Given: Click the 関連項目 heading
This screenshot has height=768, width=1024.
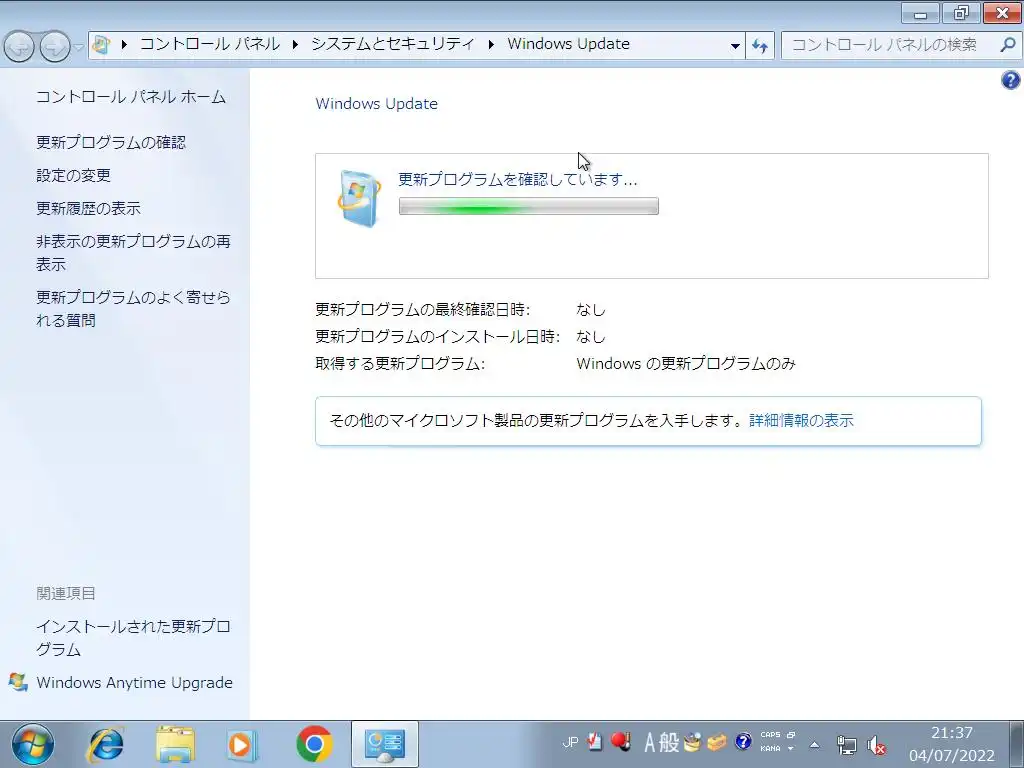Looking at the screenshot, I should [x=66, y=594].
